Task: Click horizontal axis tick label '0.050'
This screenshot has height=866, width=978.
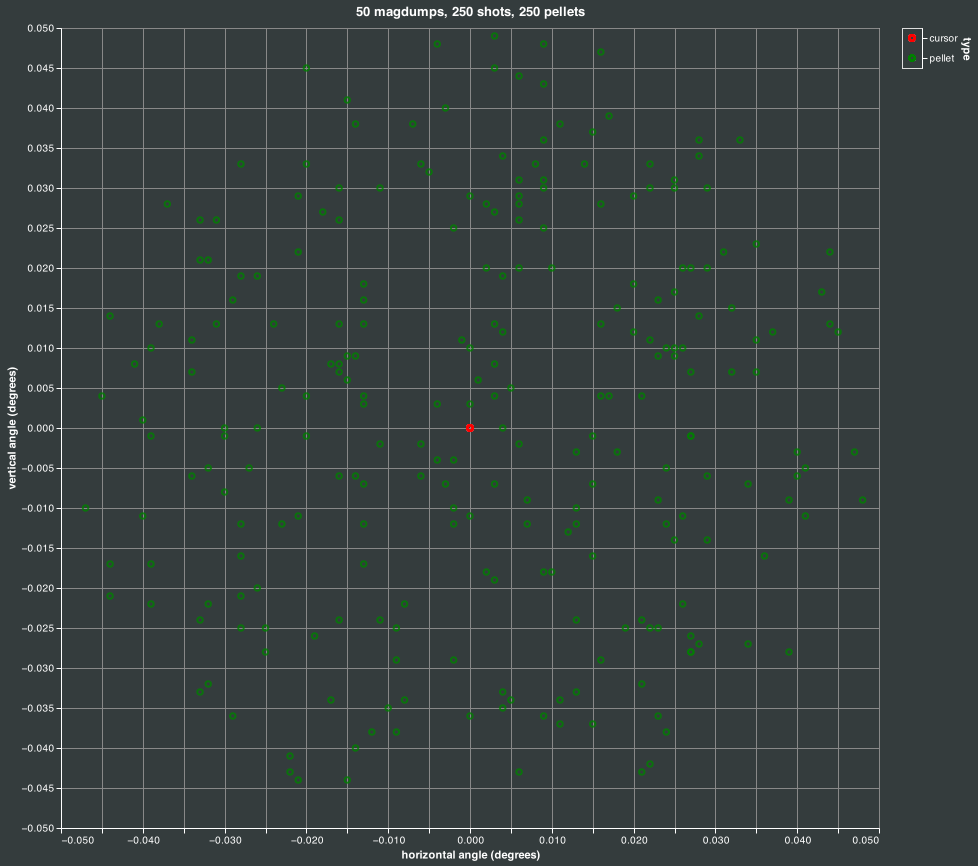Action: coord(866,840)
